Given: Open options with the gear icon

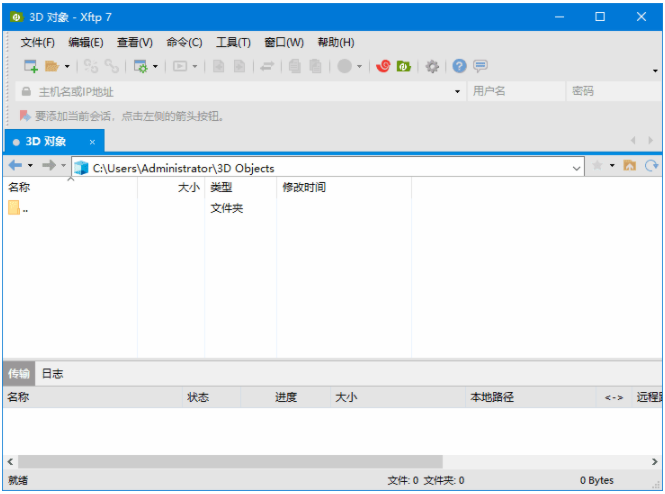Looking at the screenshot, I should point(432,67).
